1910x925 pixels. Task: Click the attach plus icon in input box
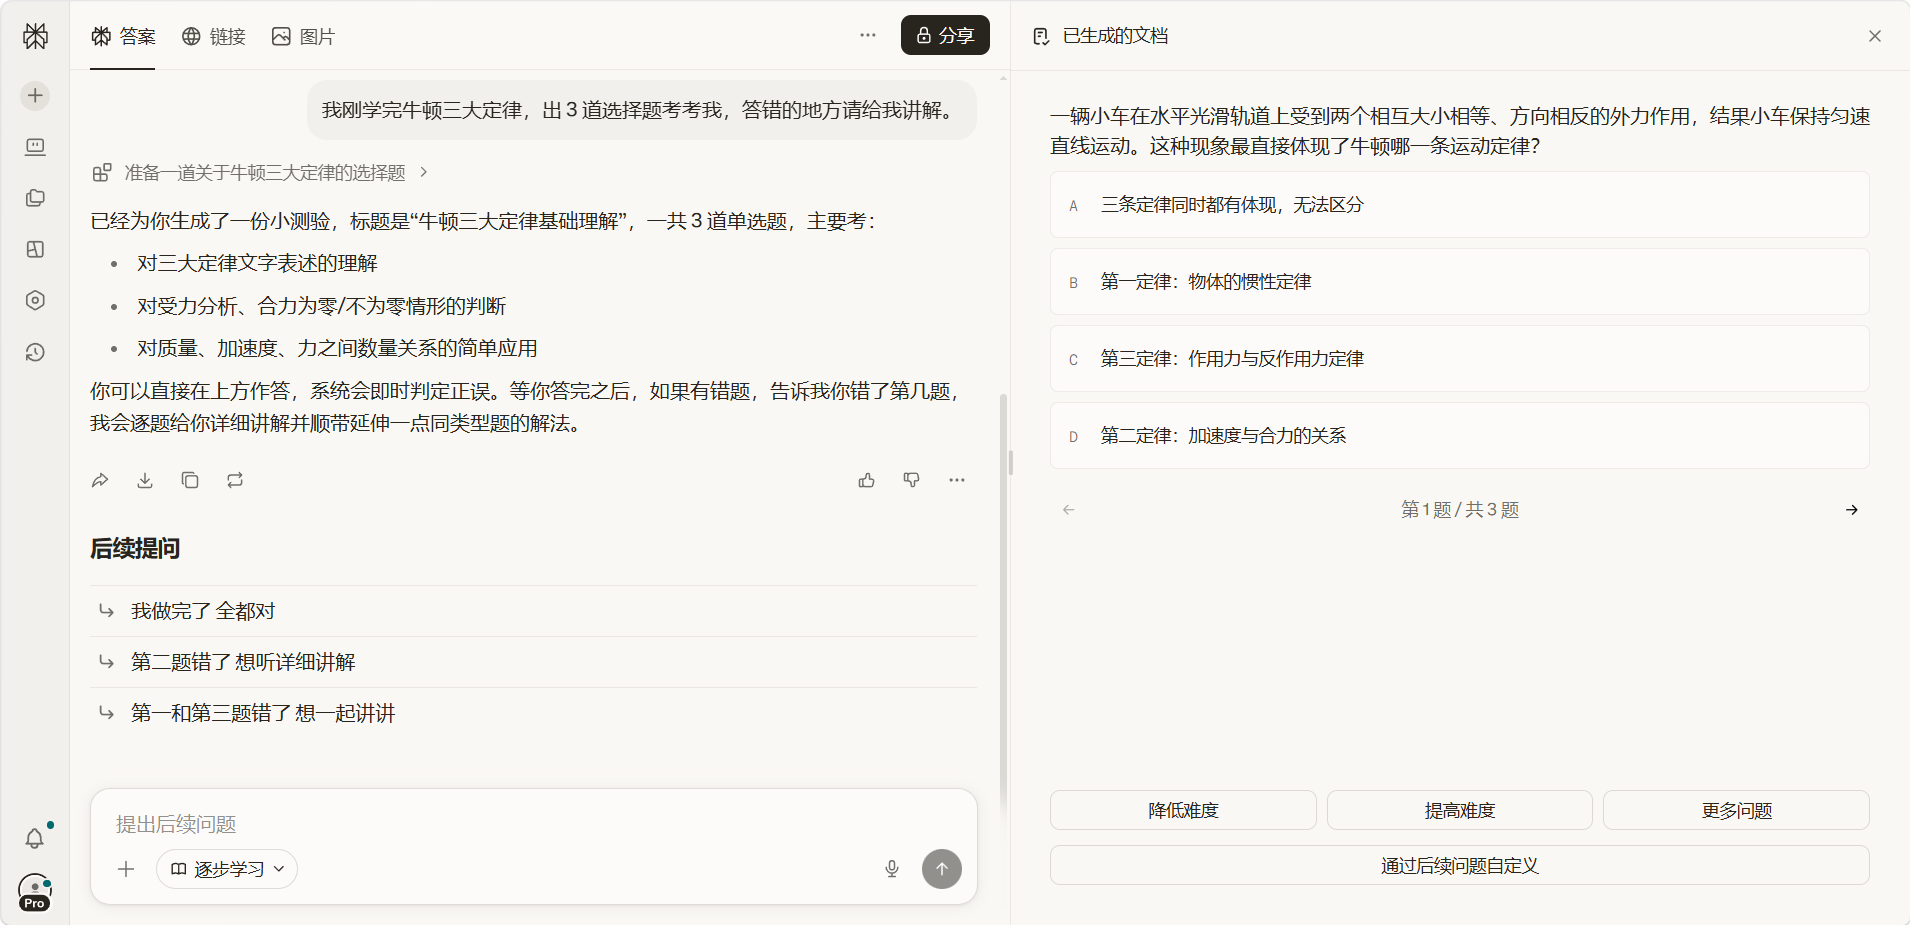point(126,869)
